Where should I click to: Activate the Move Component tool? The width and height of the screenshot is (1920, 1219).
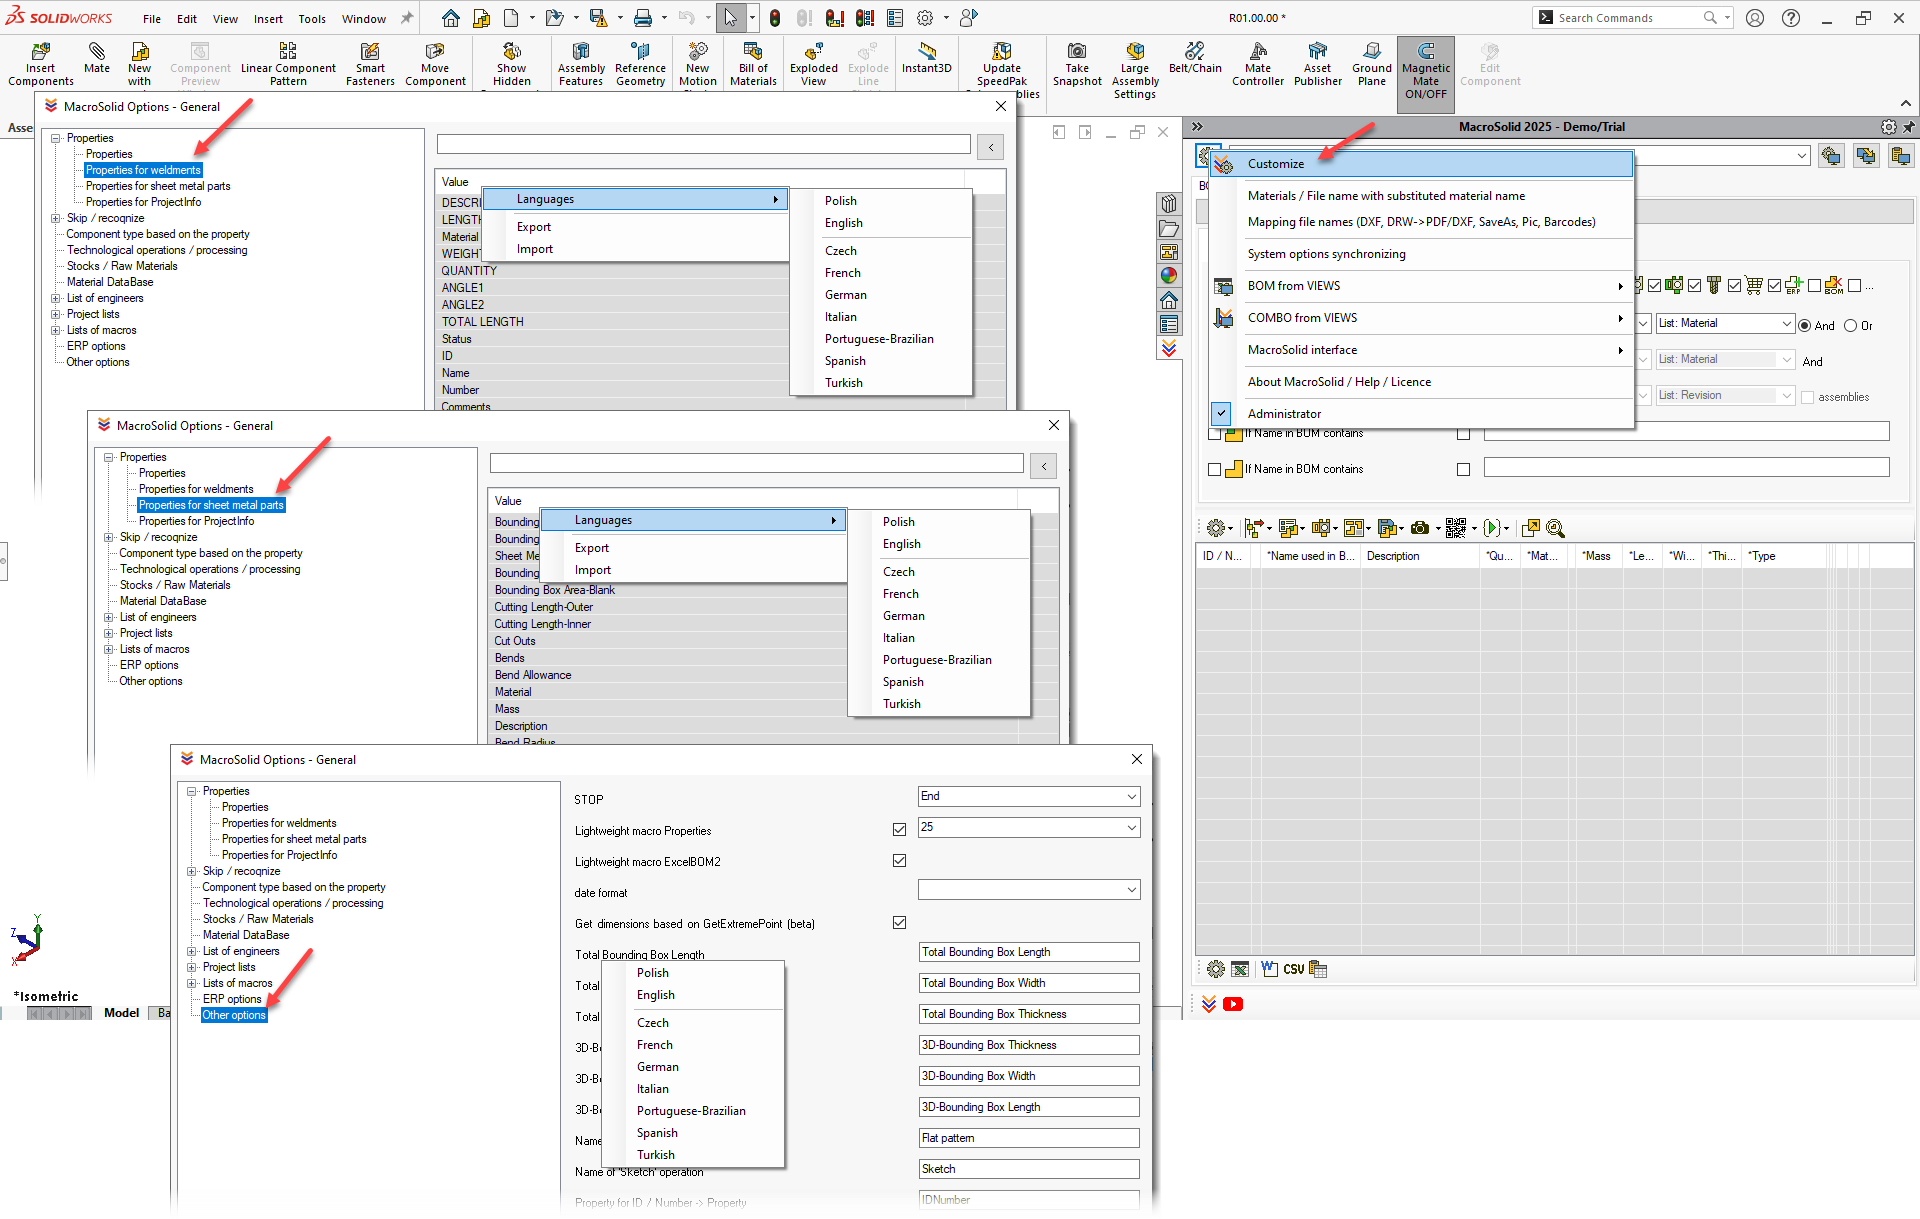[x=435, y=64]
